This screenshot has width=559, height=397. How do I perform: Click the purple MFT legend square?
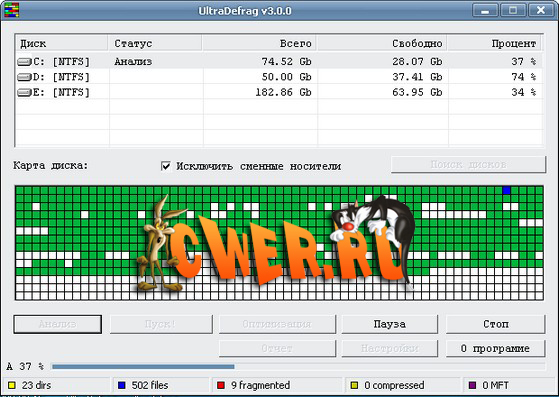pyautogui.click(x=472, y=385)
